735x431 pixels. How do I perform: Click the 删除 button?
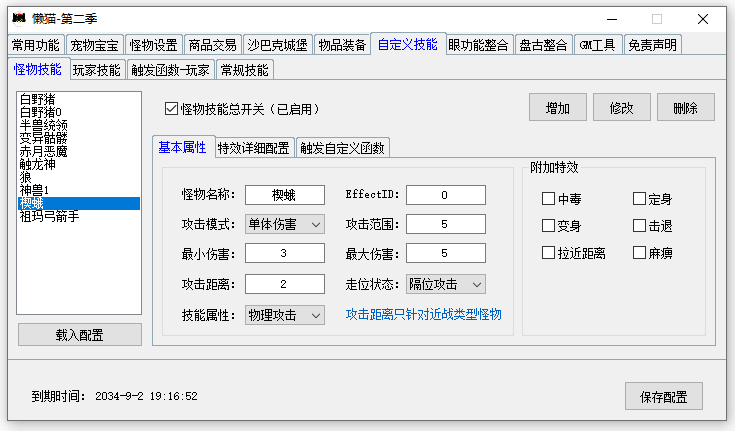(685, 107)
